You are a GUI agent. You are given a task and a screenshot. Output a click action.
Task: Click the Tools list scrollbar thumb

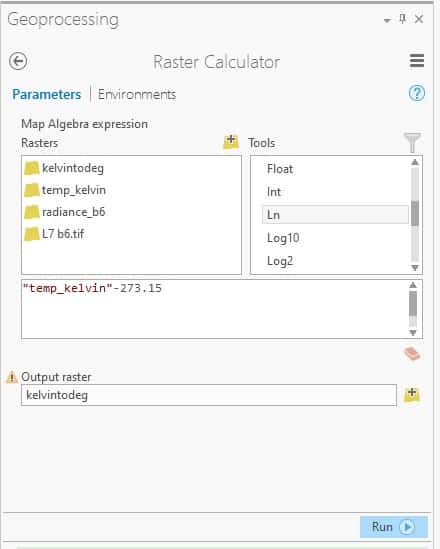415,214
